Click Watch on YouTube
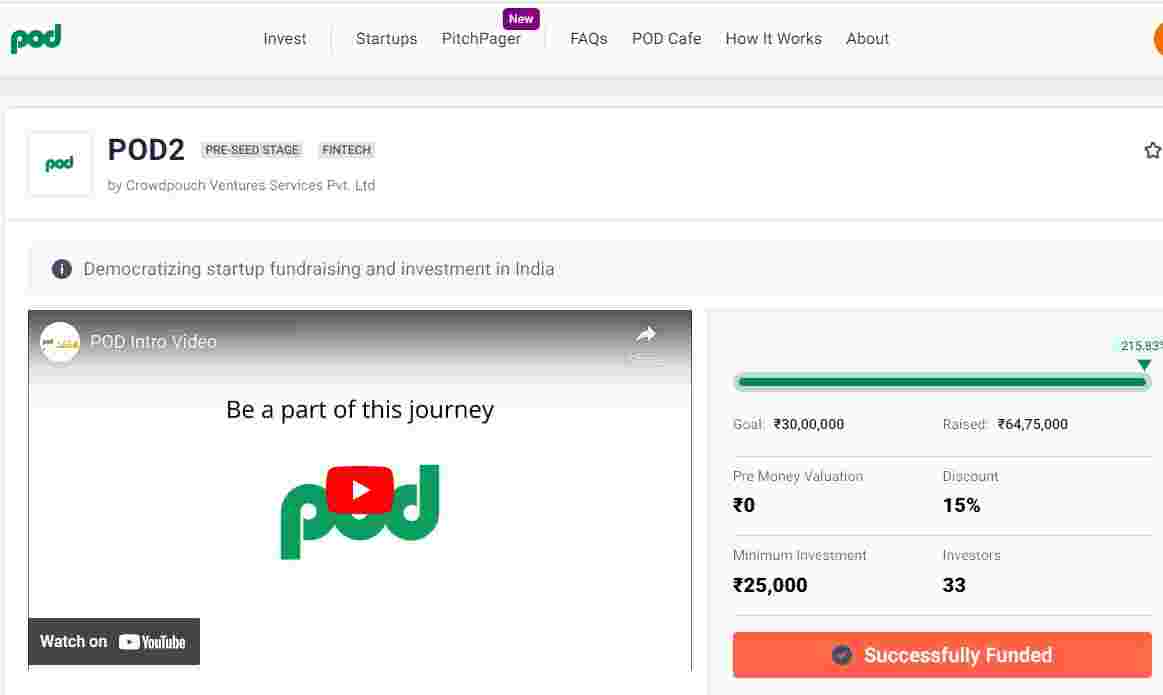The image size is (1163, 695). click(x=114, y=642)
